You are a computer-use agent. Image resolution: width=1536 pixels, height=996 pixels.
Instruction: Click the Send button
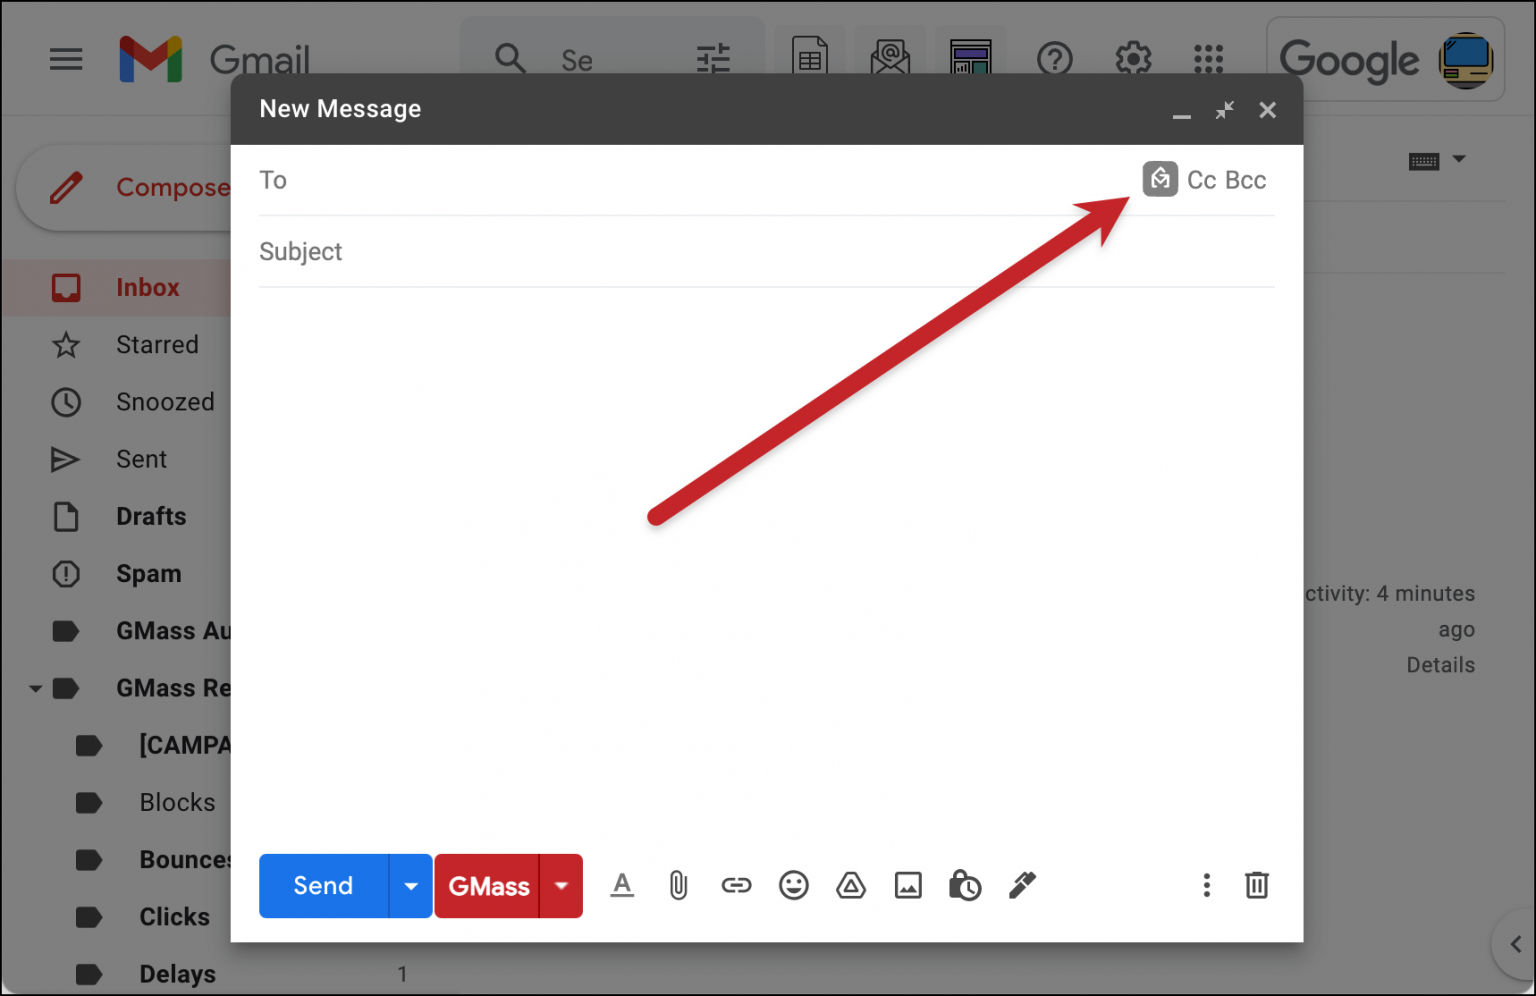pyautogui.click(x=322, y=885)
